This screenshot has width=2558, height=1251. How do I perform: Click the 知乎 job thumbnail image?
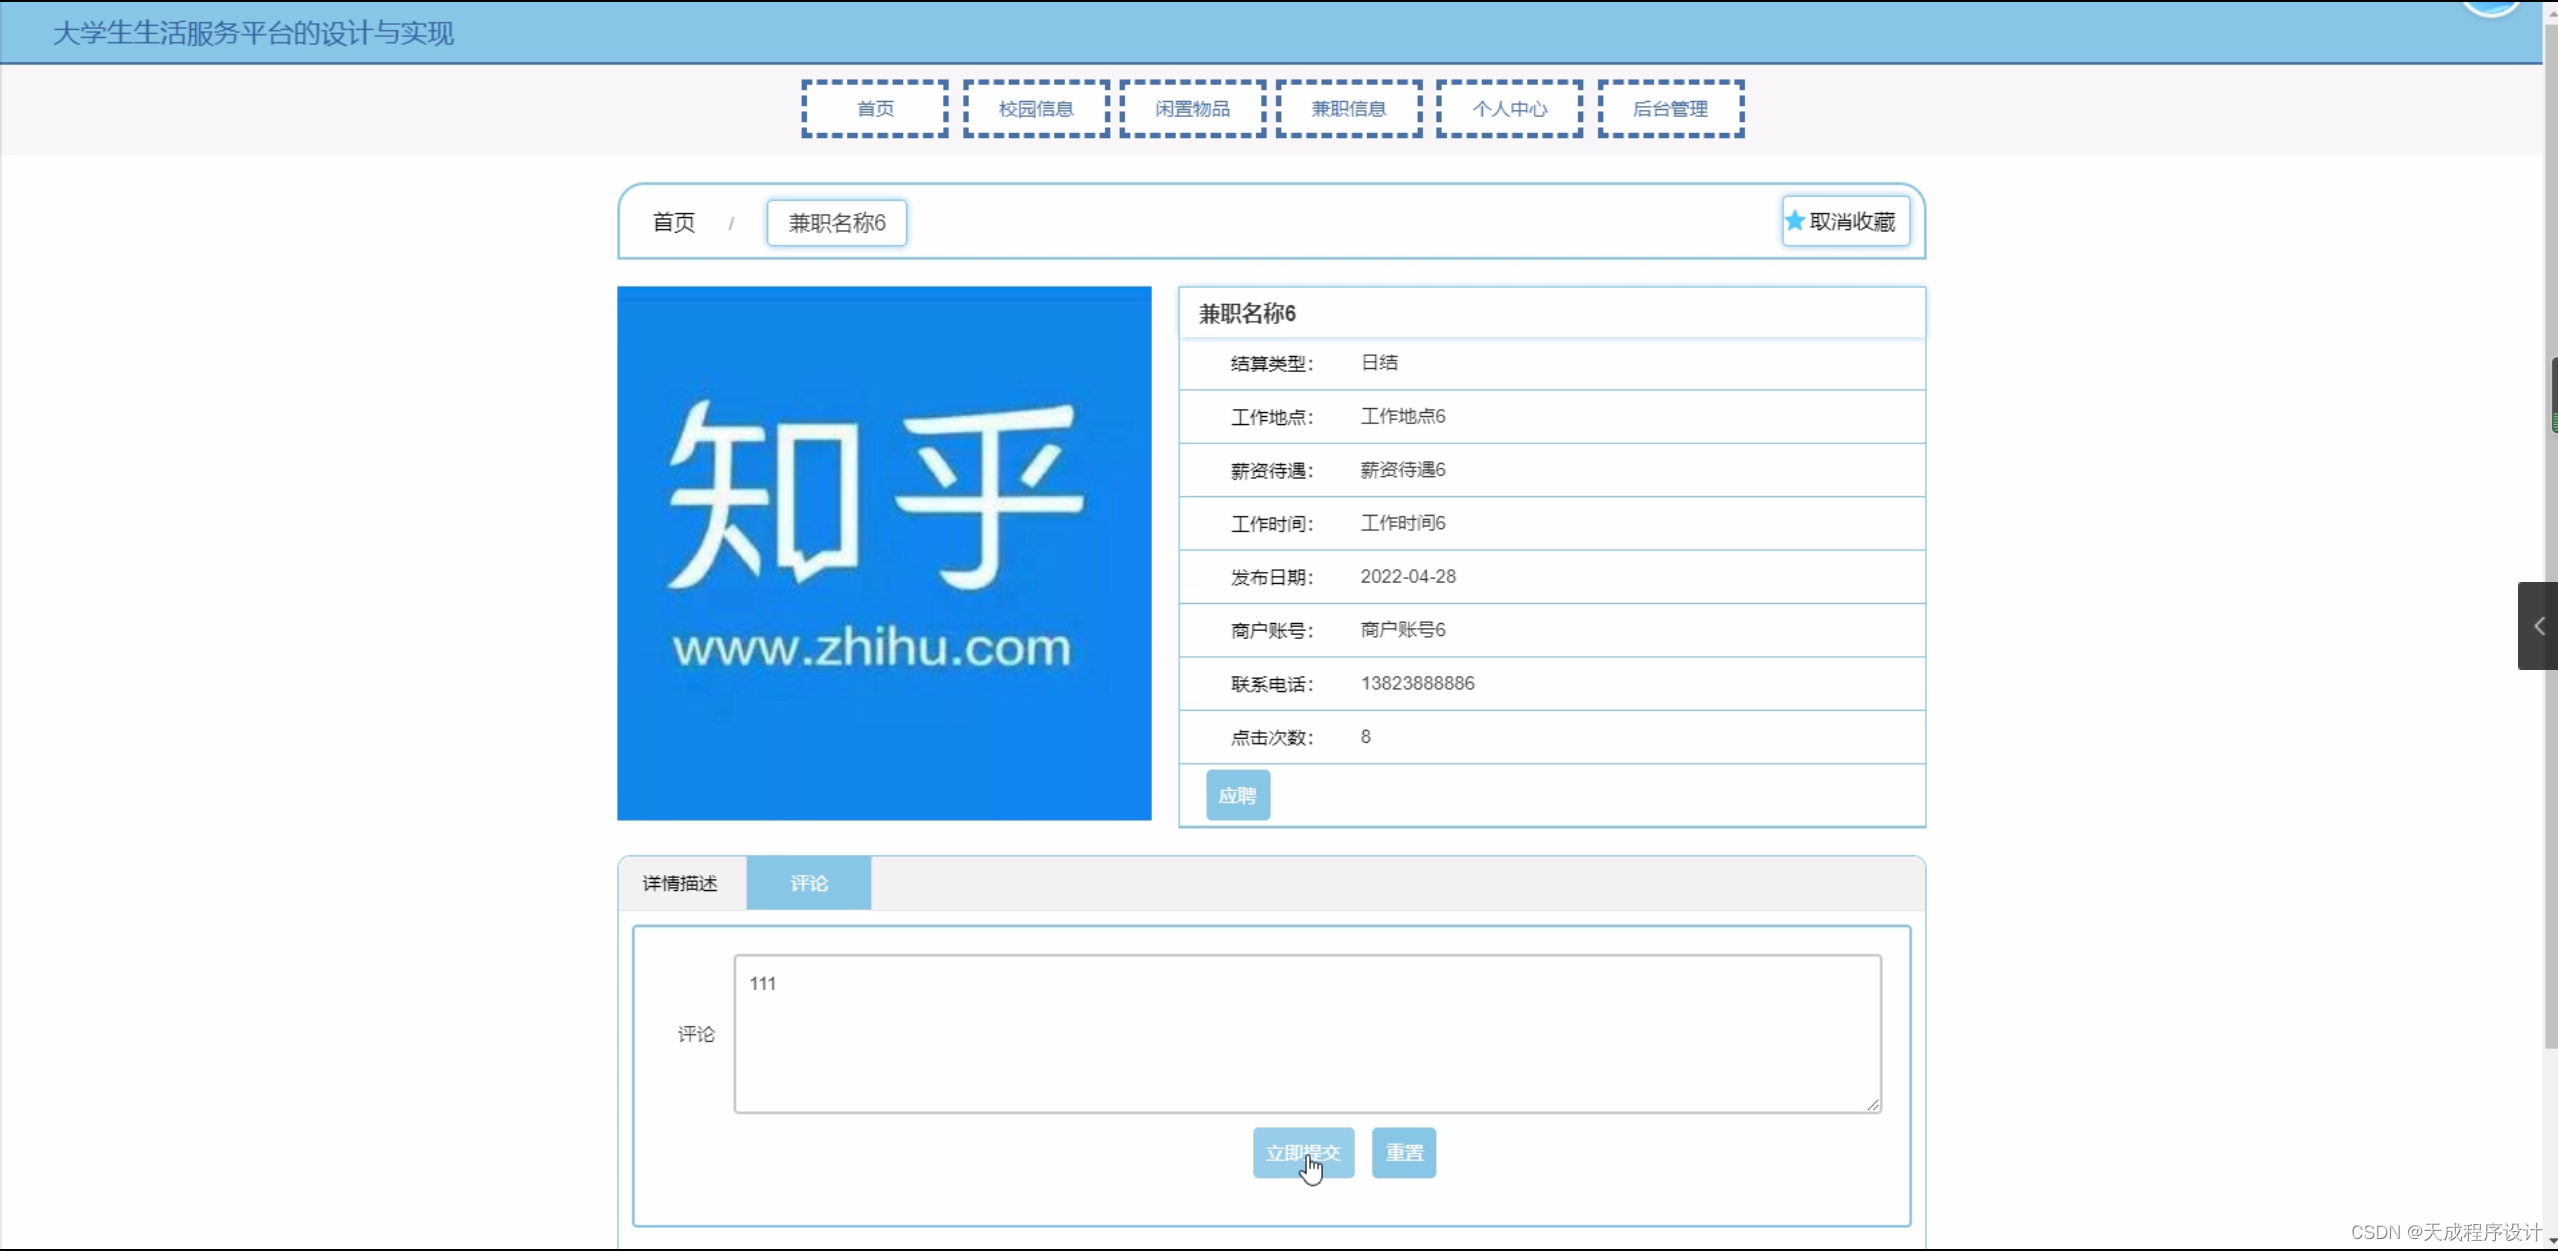[884, 553]
